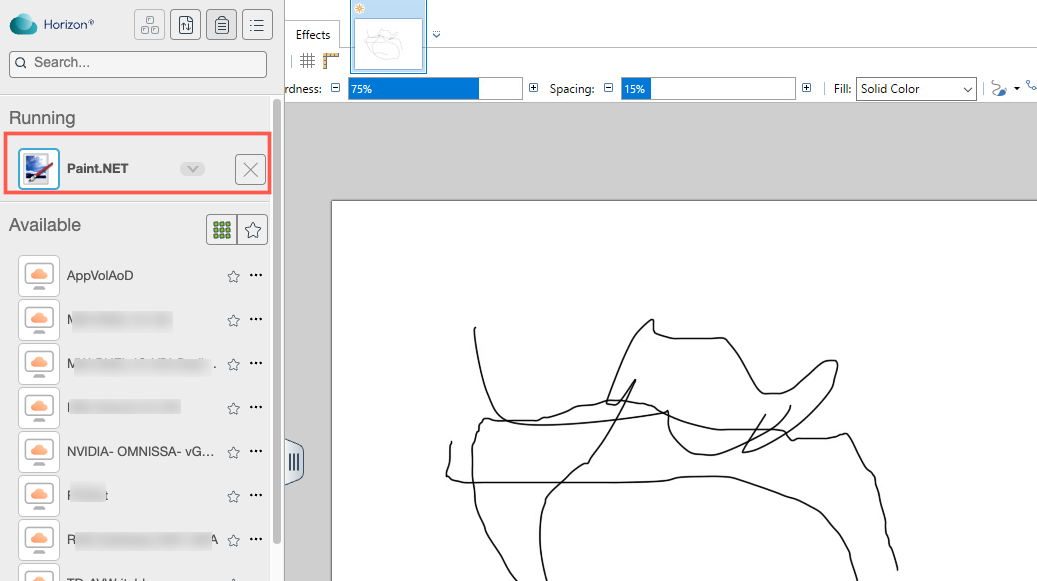Click the AppVolAoD desktop icon
The height and width of the screenshot is (581, 1037).
click(40, 275)
